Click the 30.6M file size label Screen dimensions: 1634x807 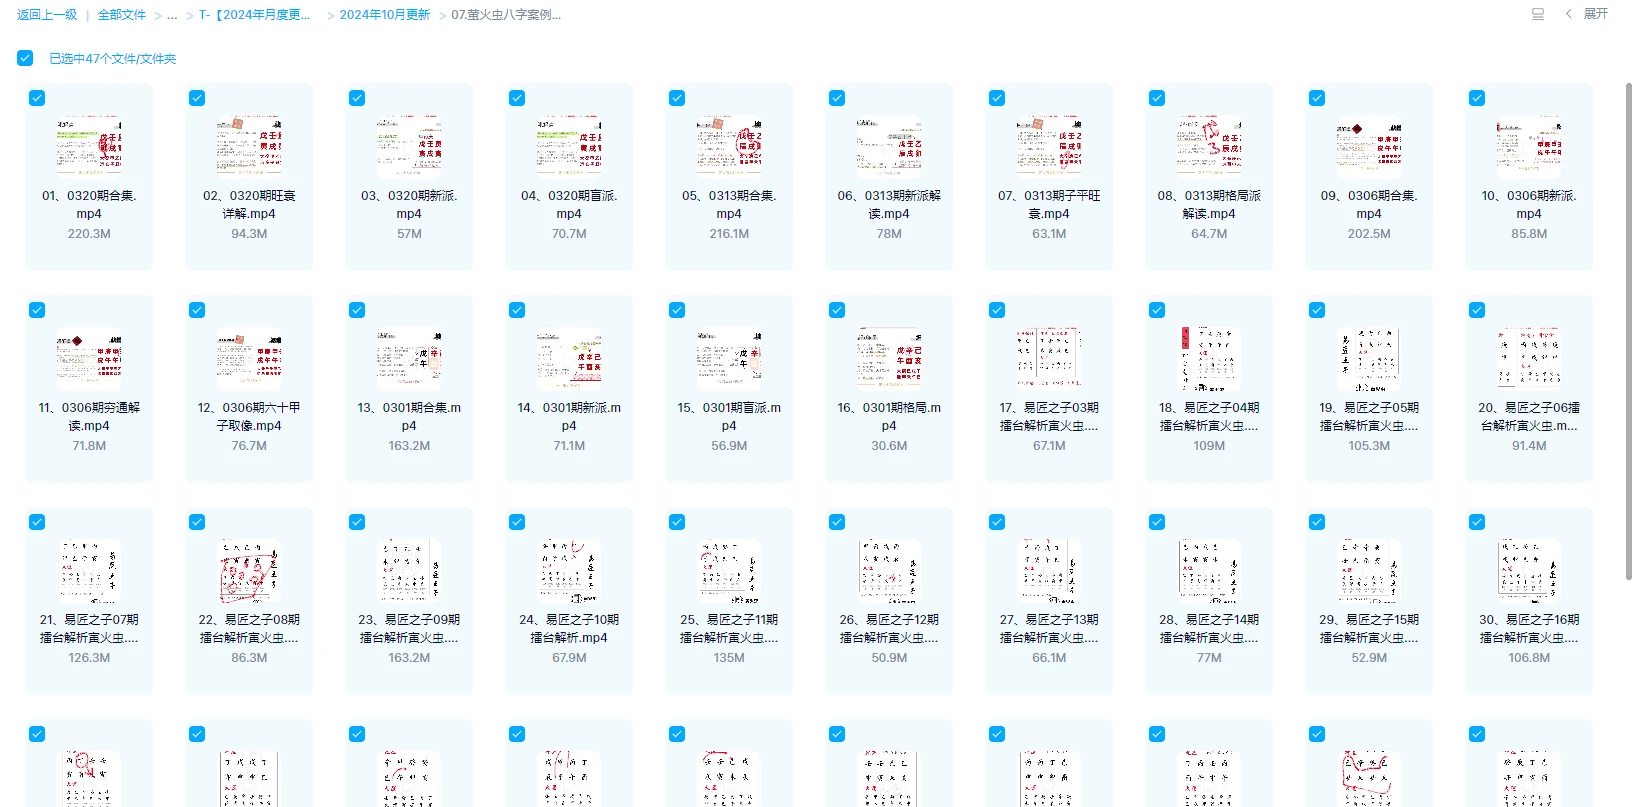pos(889,446)
